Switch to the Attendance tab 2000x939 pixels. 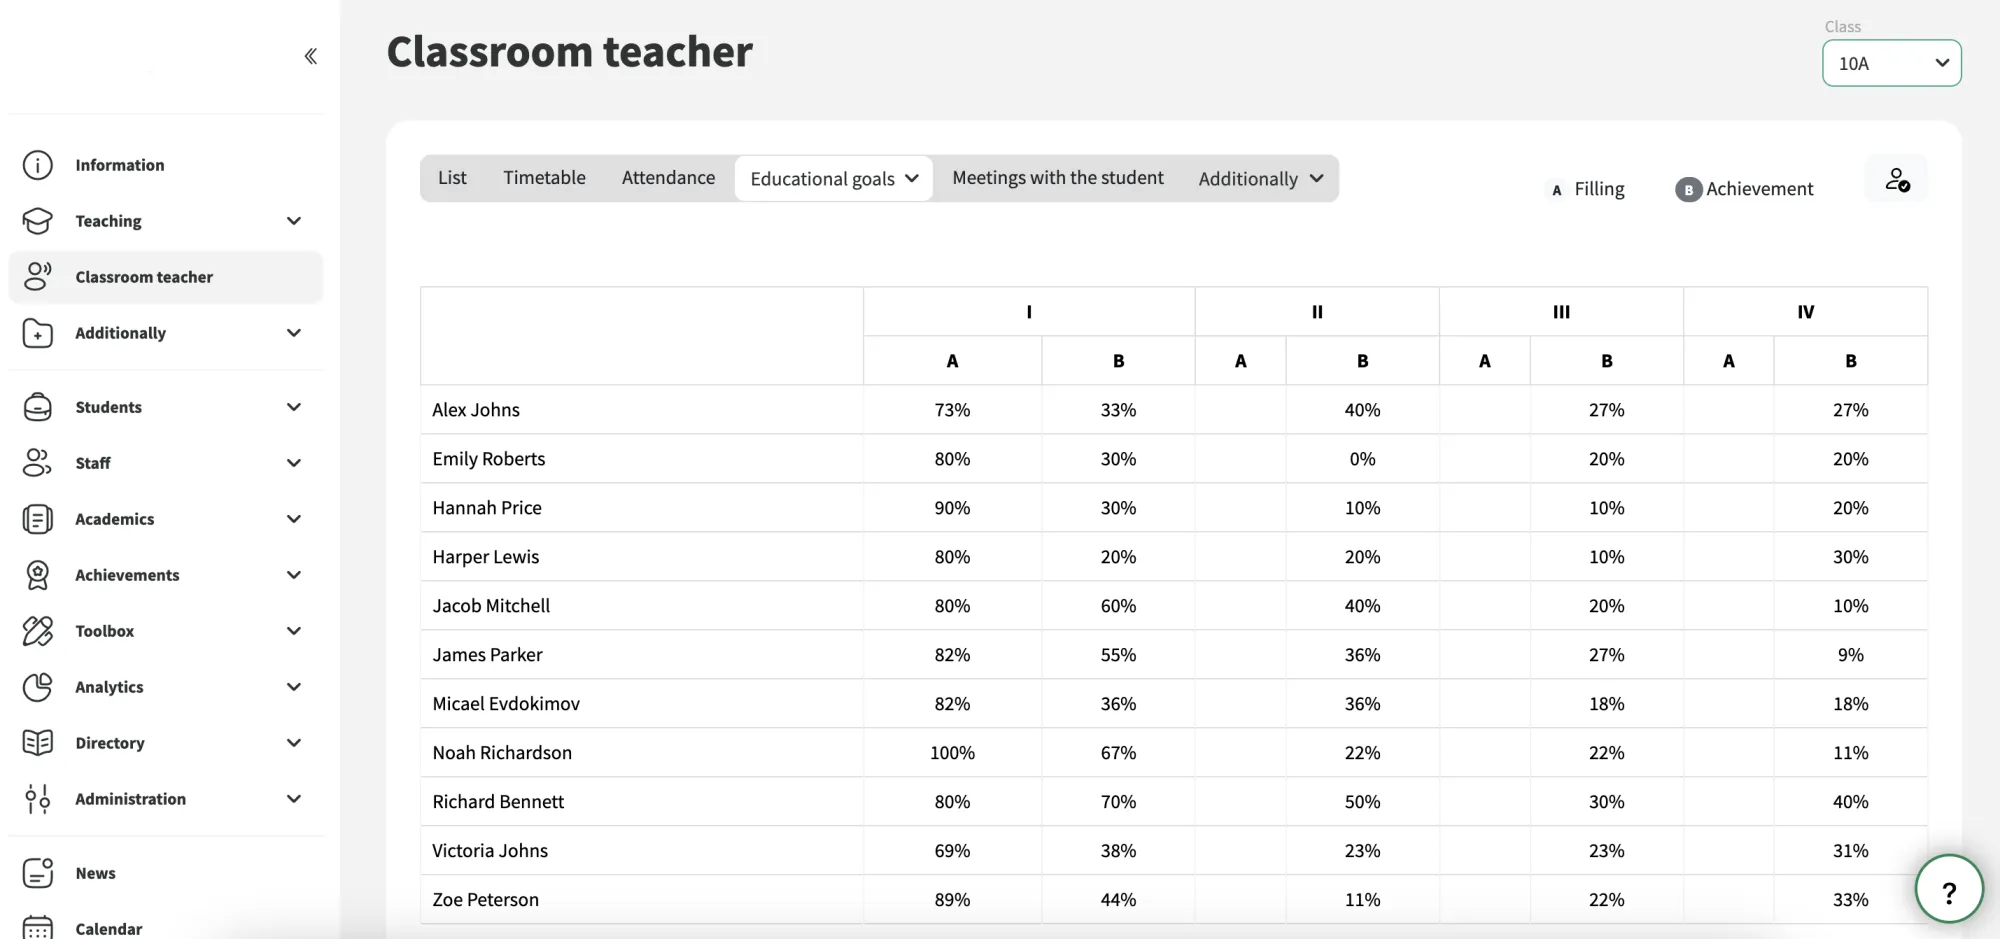pyautogui.click(x=668, y=178)
